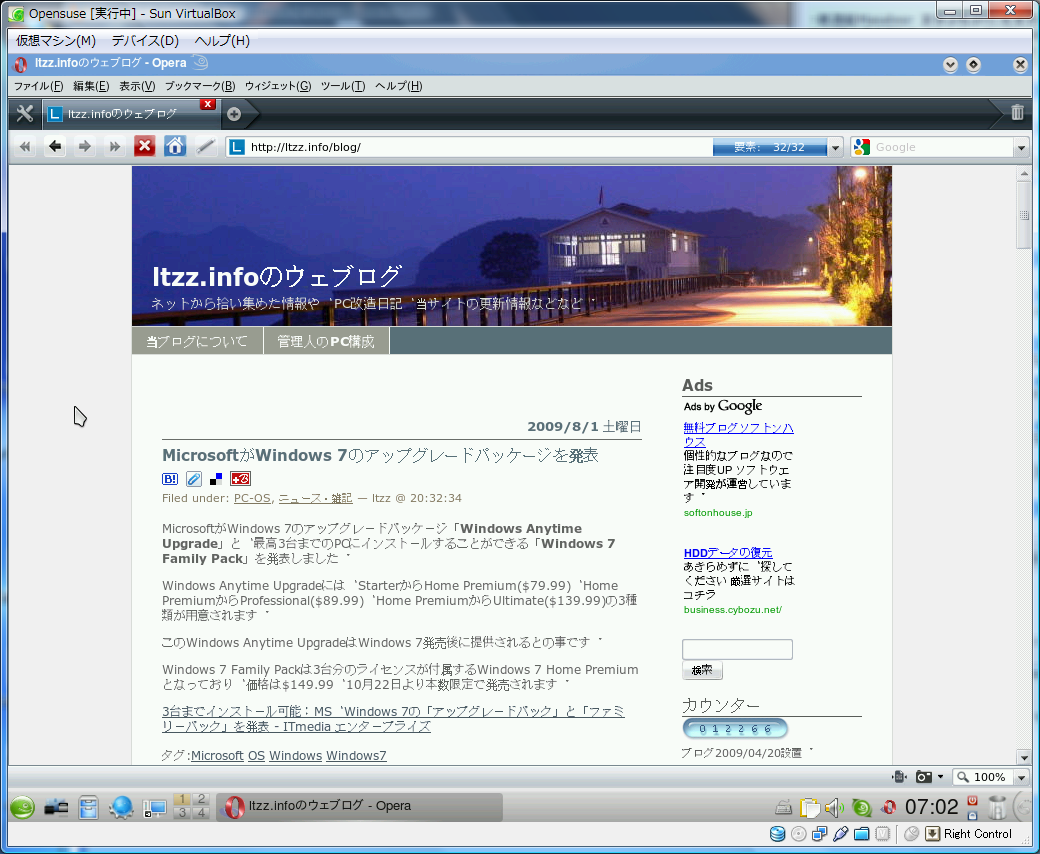Image resolution: width=1040 pixels, height=854 pixels.
Task: Go forward with the Forward arrow
Action: click(84, 147)
